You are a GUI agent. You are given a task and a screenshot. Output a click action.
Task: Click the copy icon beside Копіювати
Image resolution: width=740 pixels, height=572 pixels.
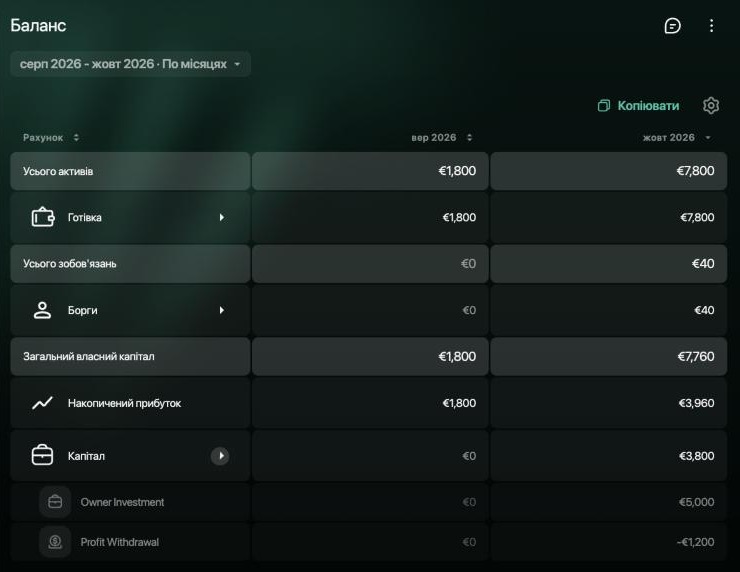click(x=604, y=106)
